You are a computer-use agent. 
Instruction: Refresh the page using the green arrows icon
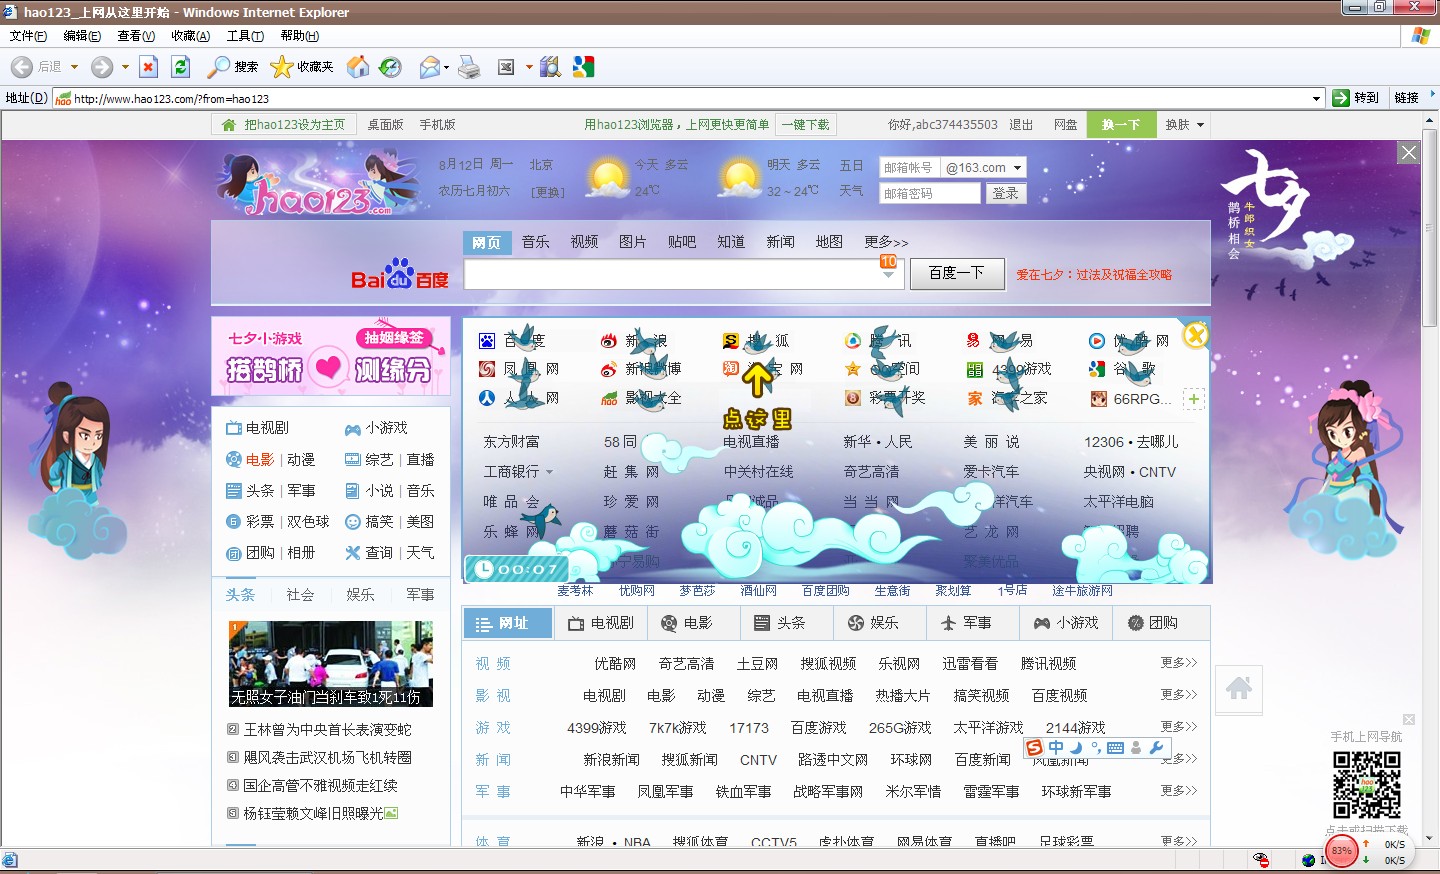coord(180,67)
